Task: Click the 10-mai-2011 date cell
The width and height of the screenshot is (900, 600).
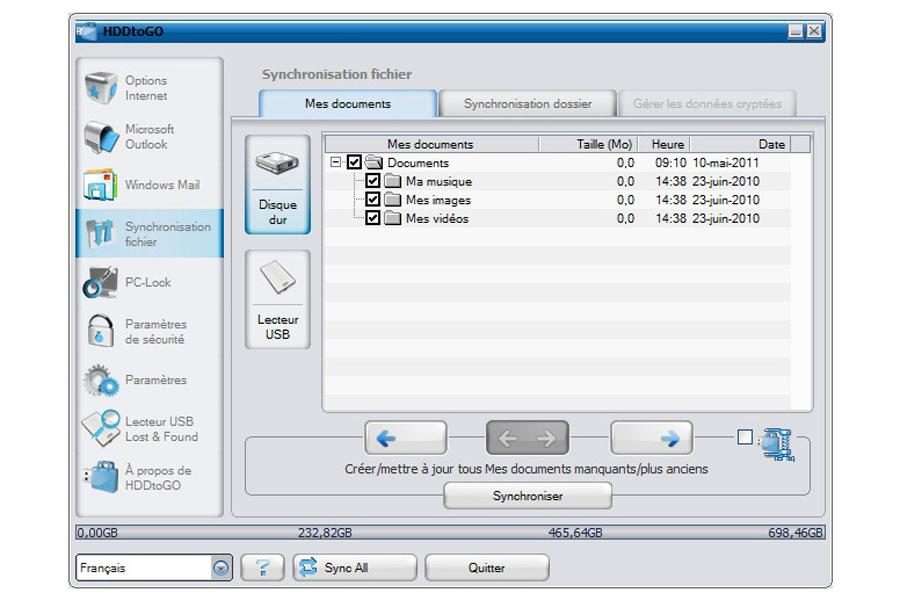Action: pos(726,162)
